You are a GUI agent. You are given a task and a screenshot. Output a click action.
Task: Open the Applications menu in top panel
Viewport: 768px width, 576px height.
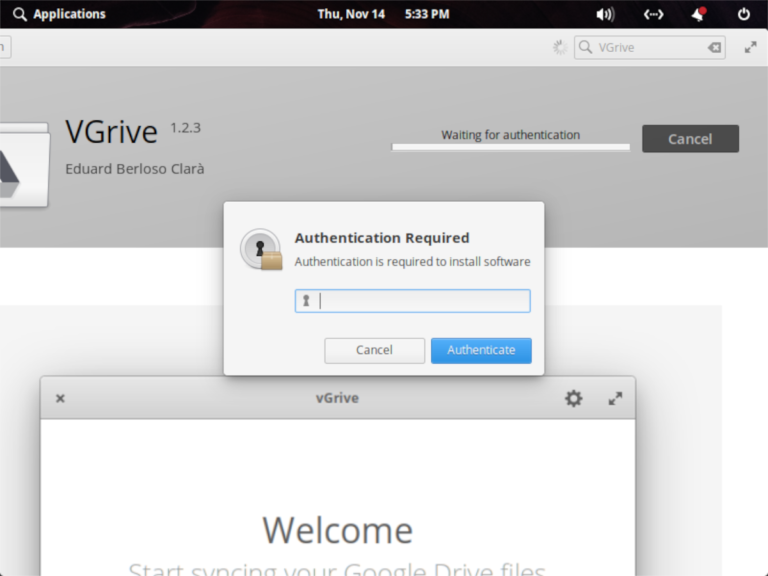click(59, 14)
